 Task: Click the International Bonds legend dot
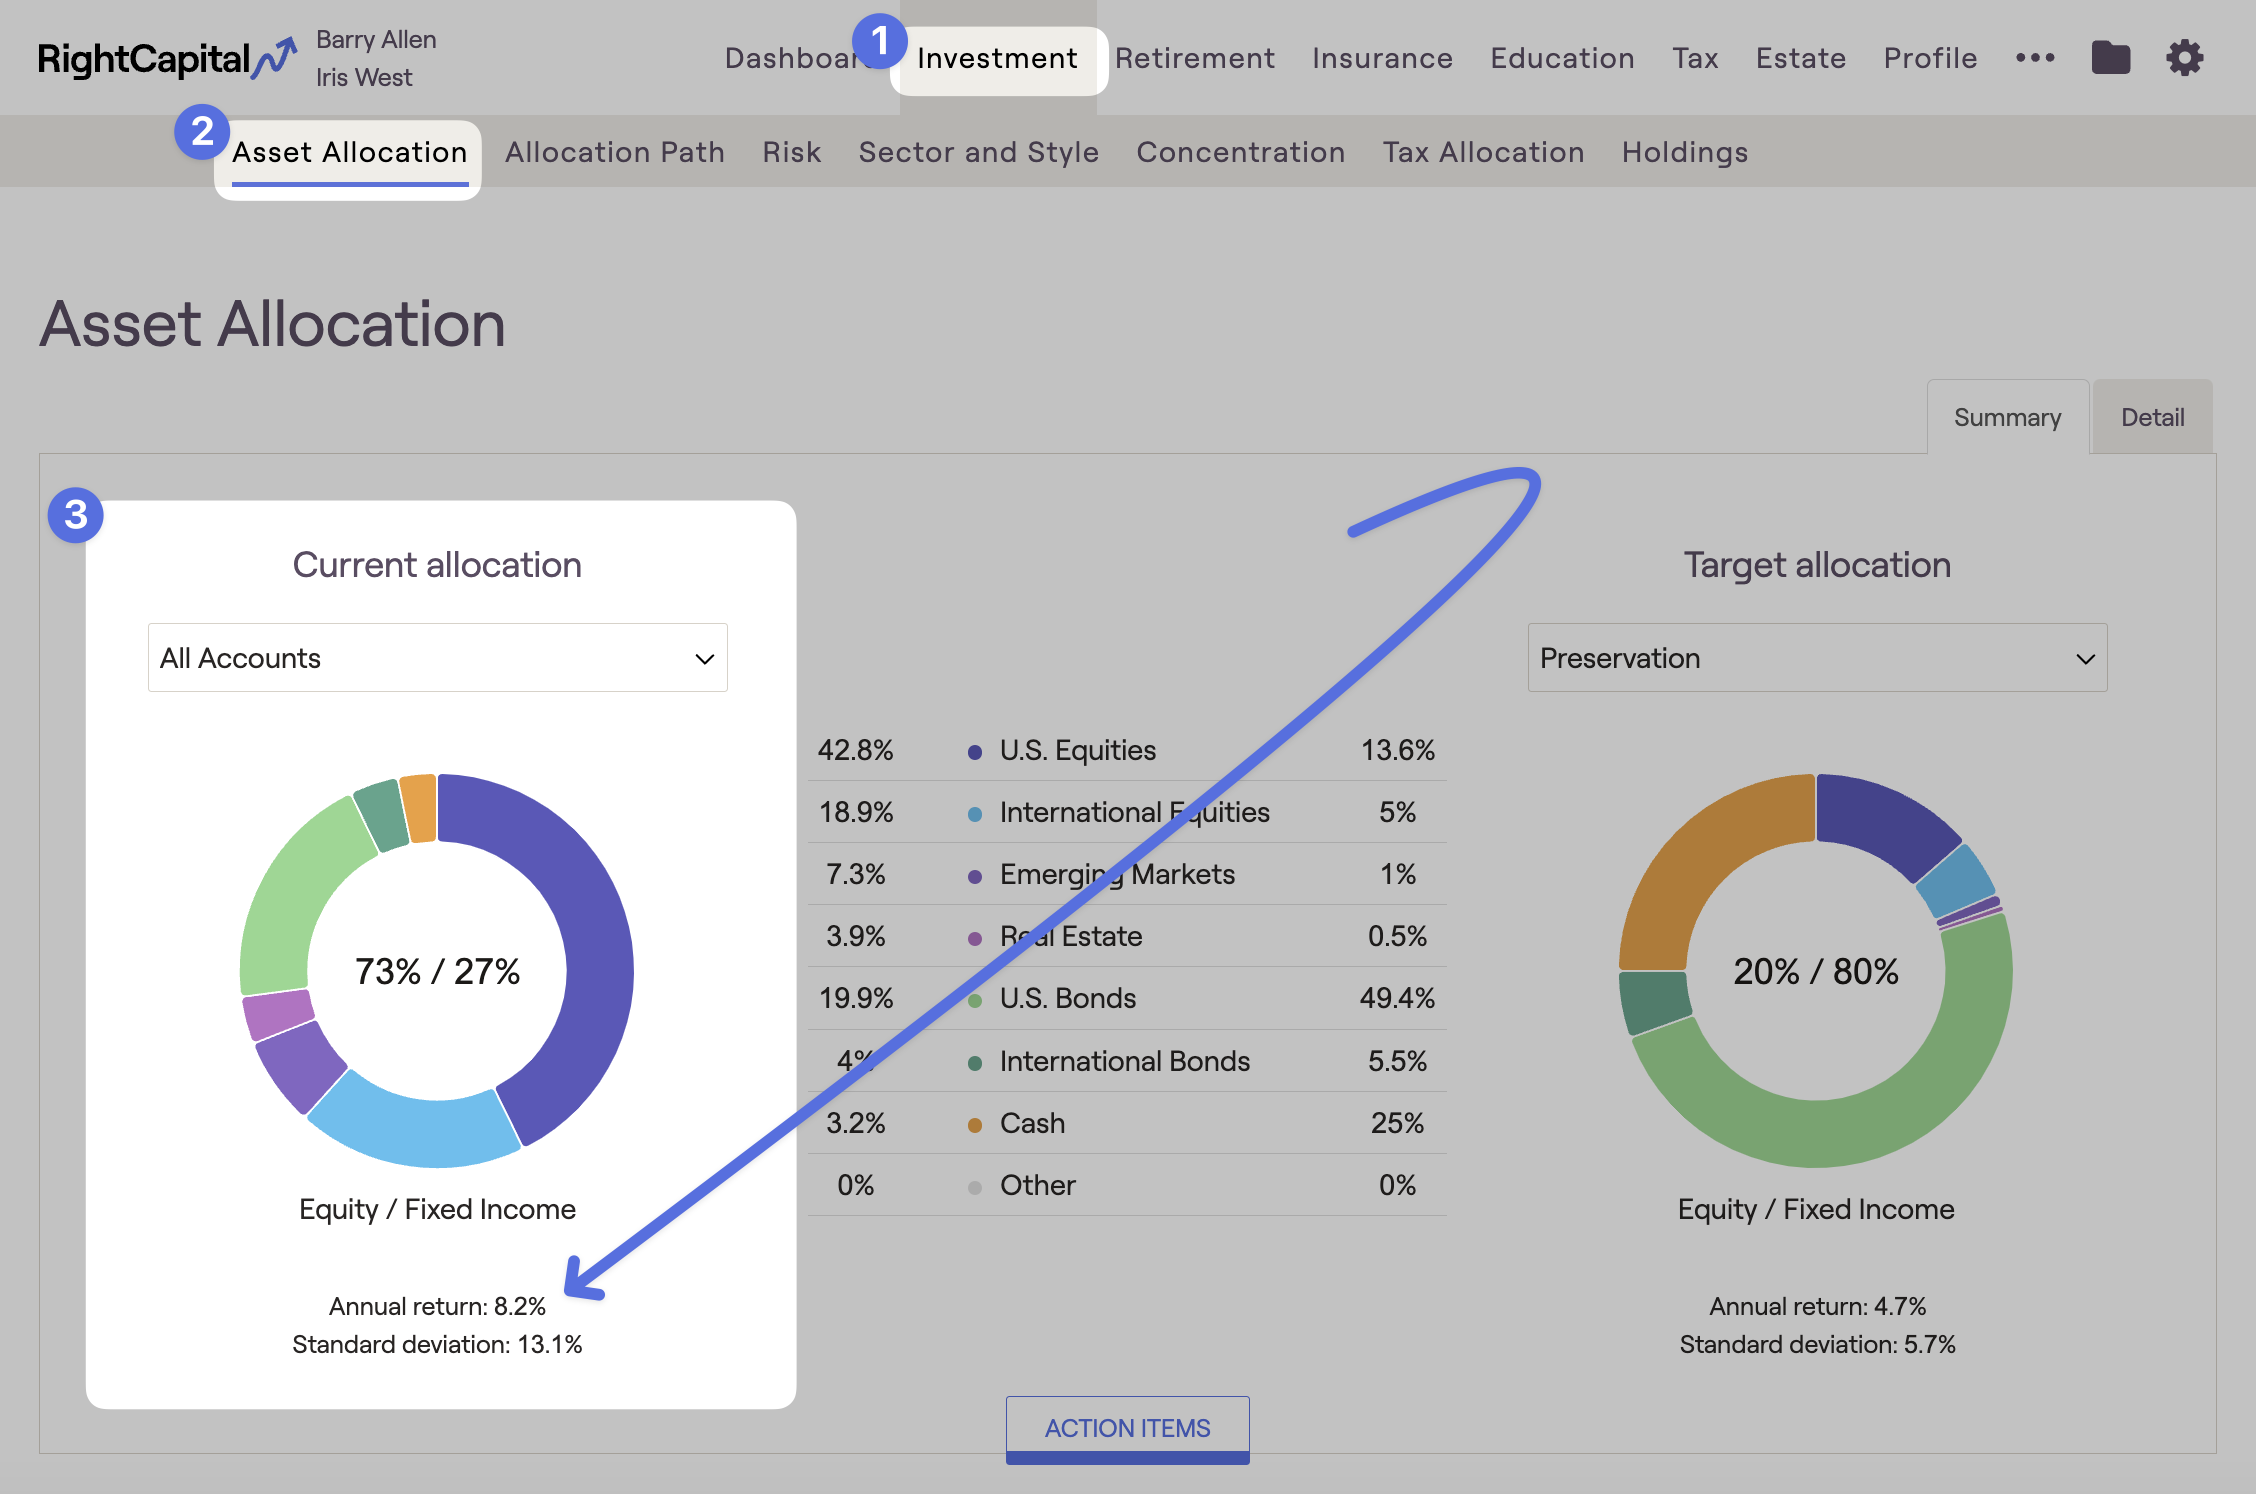(x=974, y=1063)
